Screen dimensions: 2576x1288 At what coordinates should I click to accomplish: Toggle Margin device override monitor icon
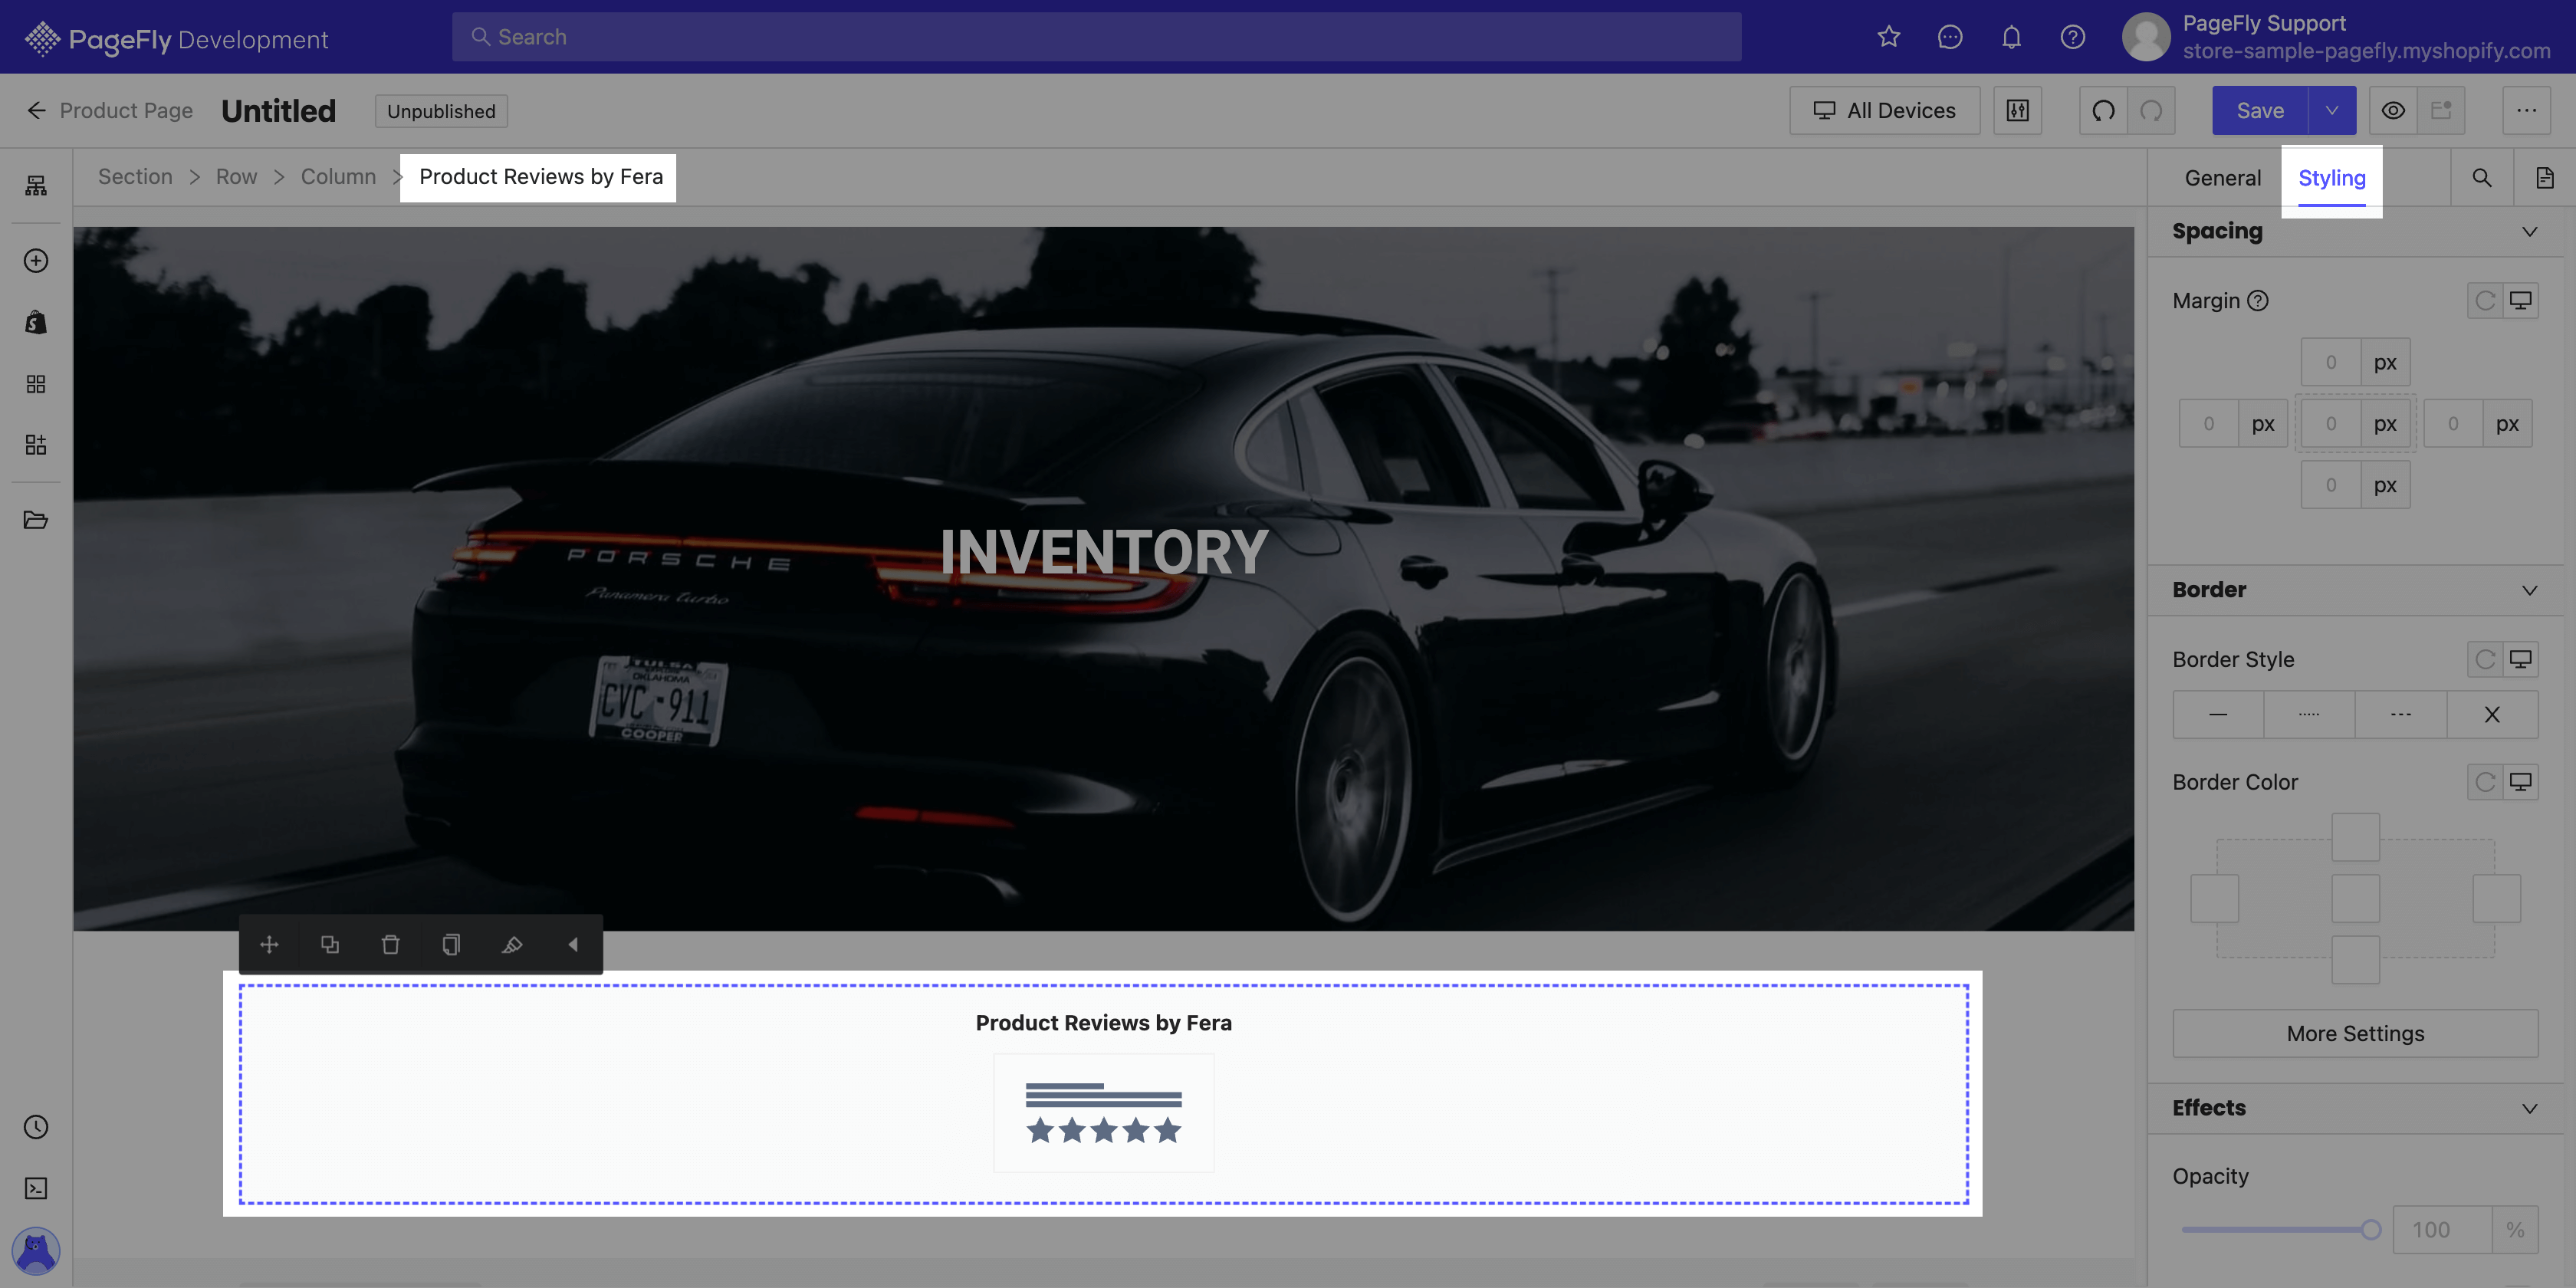pyautogui.click(x=2520, y=300)
